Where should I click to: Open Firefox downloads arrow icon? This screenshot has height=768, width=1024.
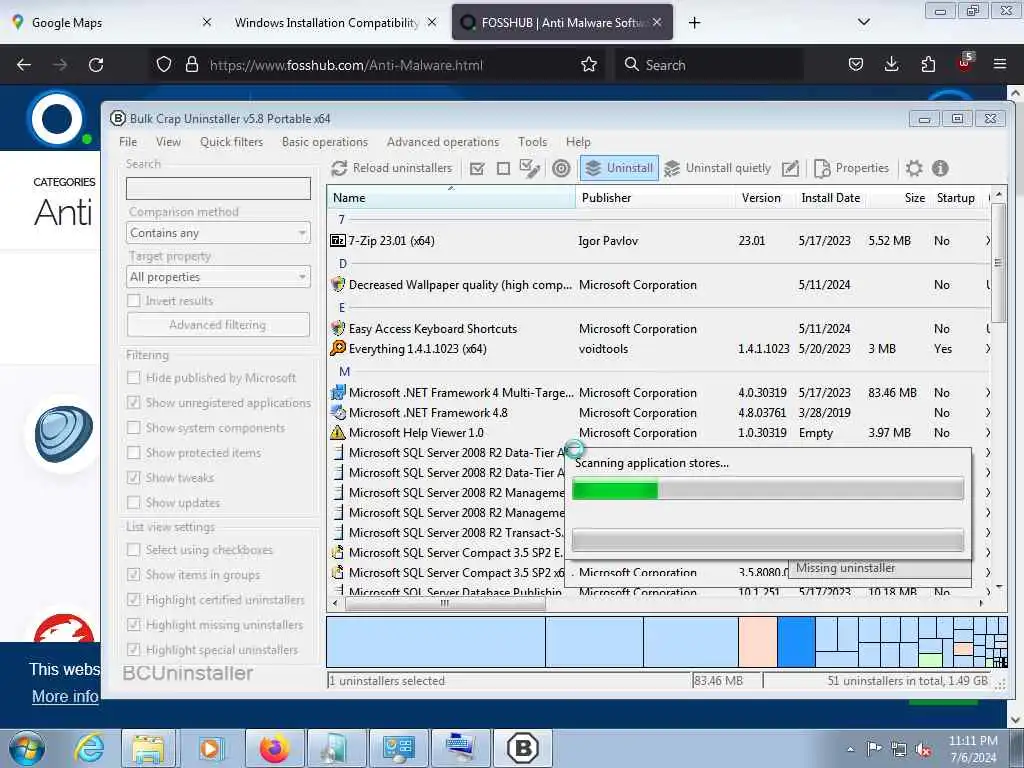coord(891,64)
